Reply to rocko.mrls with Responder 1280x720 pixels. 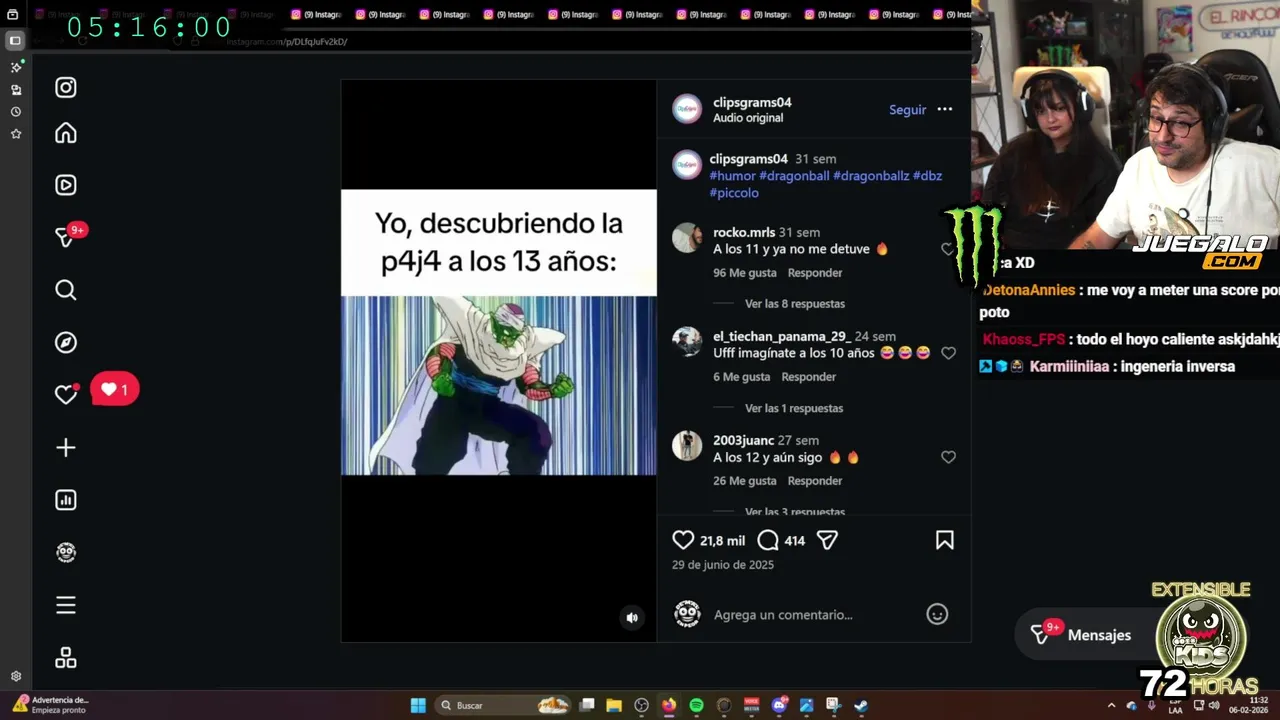point(815,273)
